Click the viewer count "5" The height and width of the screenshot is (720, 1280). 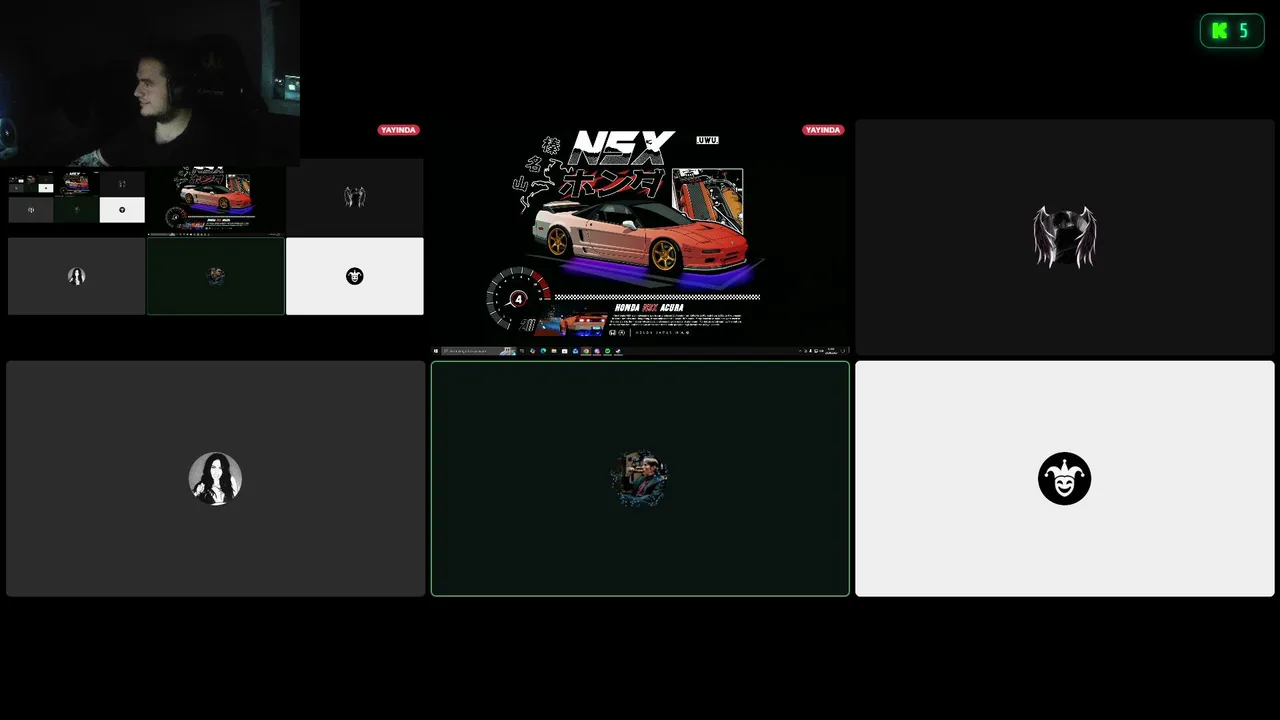click(1244, 31)
